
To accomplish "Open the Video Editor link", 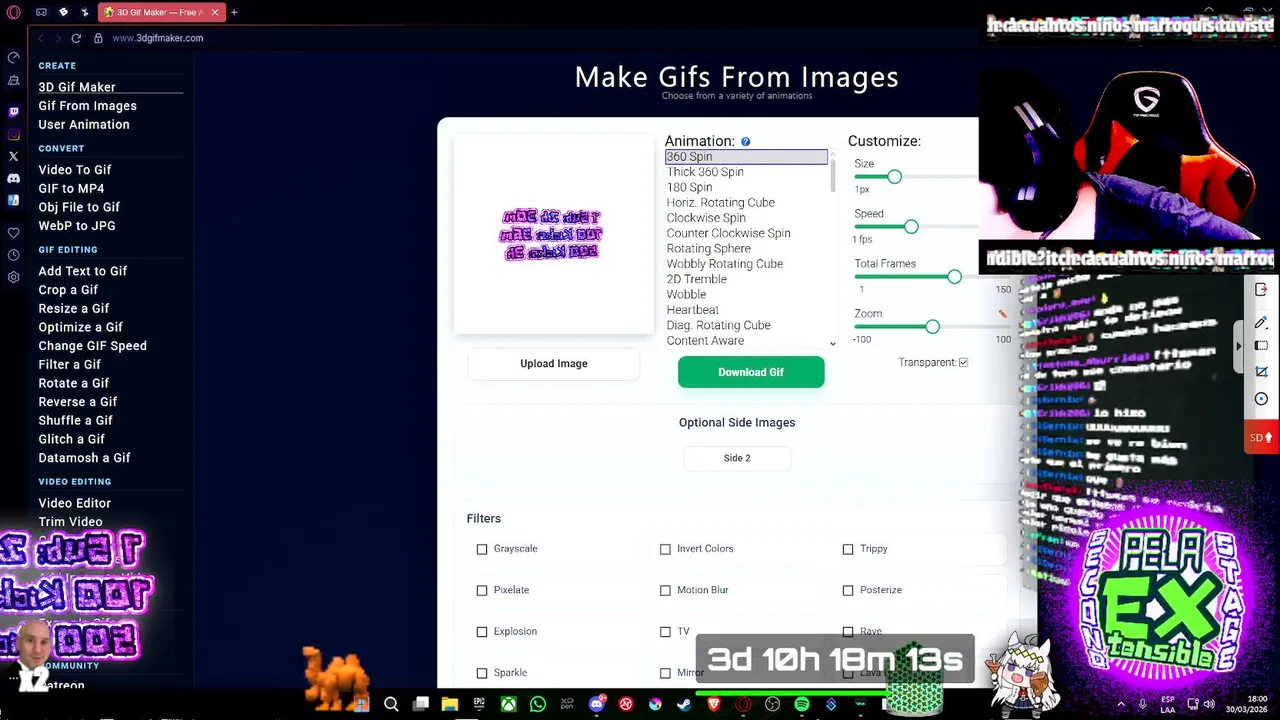I will coord(75,503).
